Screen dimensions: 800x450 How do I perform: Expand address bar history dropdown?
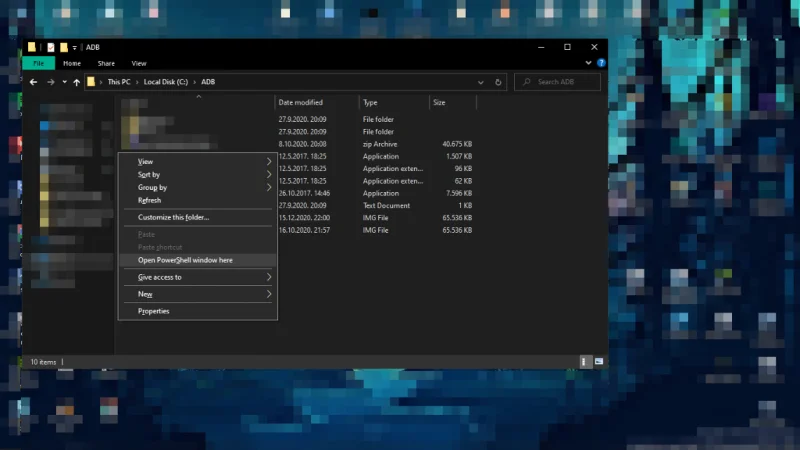[x=481, y=82]
